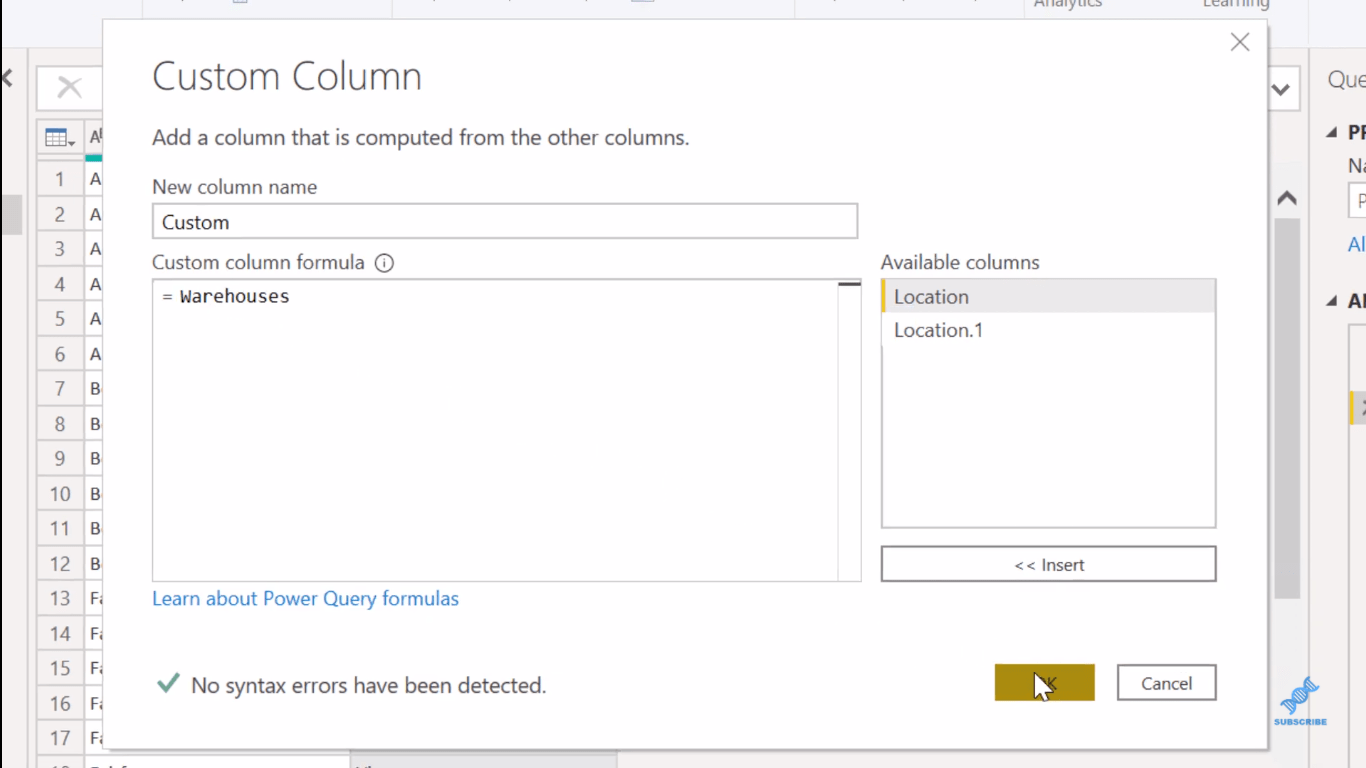Open the custom column formula info icon

tap(384, 263)
